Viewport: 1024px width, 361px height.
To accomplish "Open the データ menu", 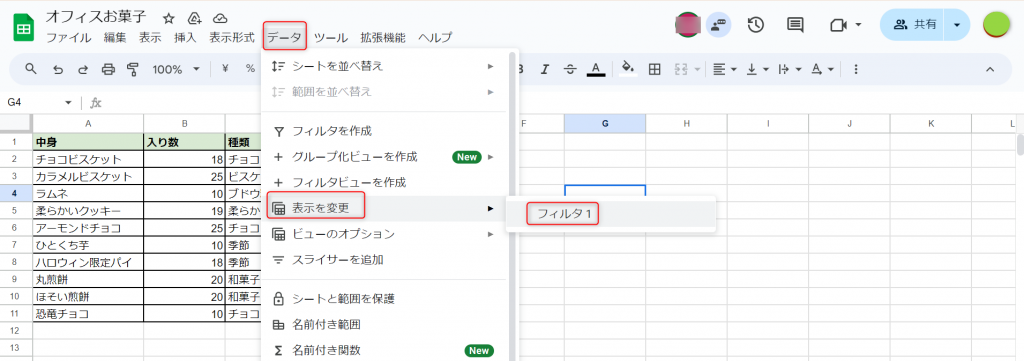I will 285,37.
